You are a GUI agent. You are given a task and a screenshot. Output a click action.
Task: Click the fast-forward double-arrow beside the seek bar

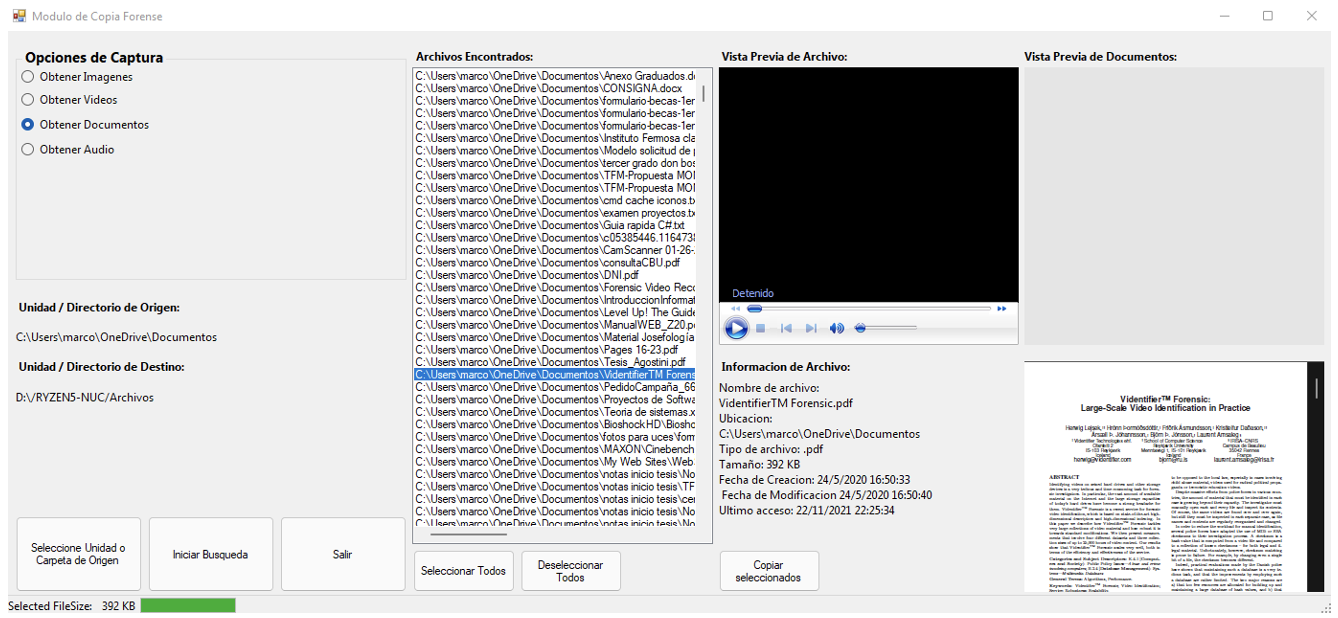[x=1001, y=309]
